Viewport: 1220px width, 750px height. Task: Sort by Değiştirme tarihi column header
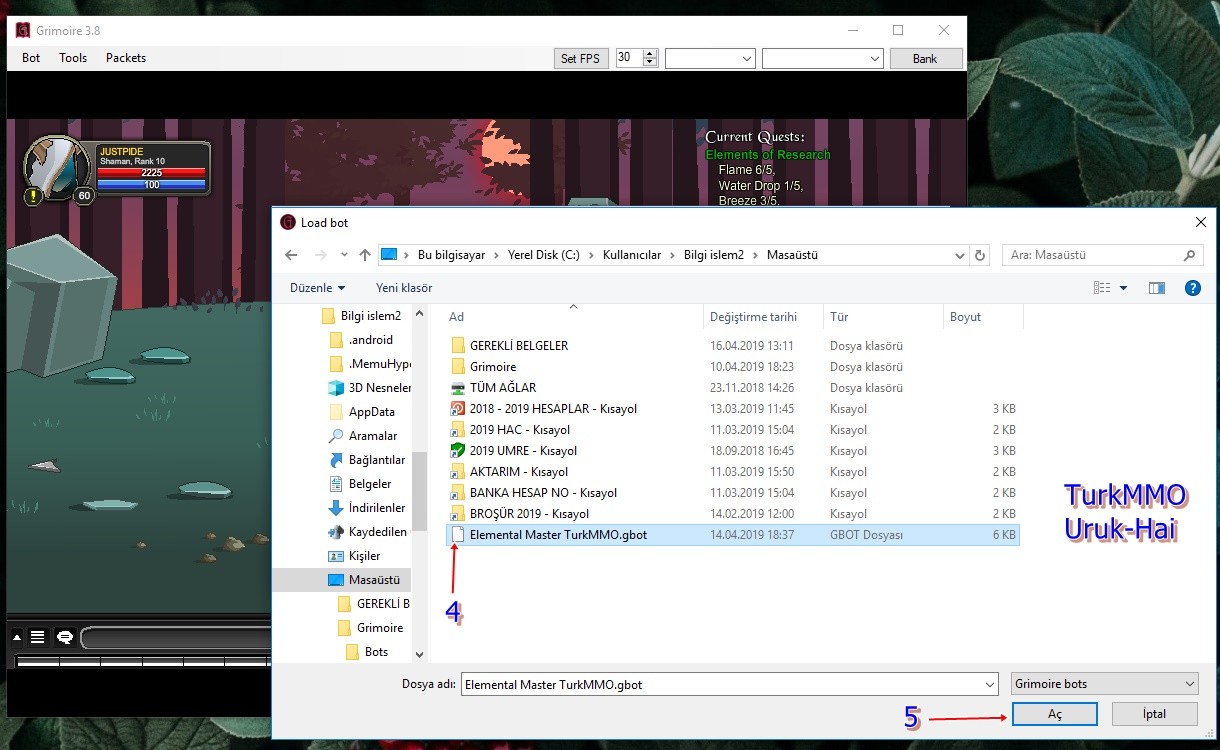(x=763, y=317)
